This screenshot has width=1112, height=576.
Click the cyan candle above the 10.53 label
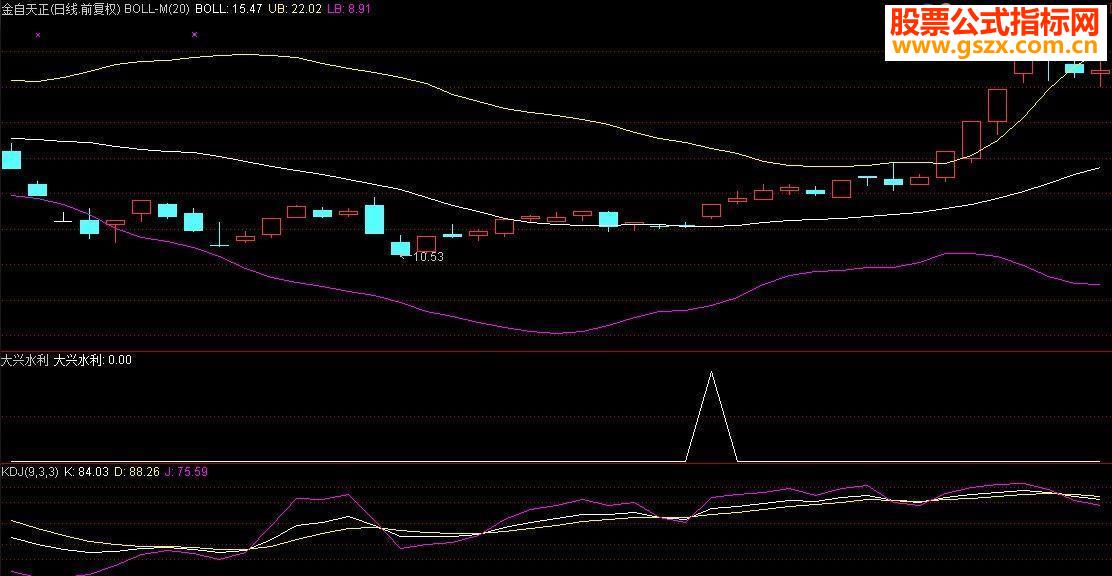click(401, 248)
